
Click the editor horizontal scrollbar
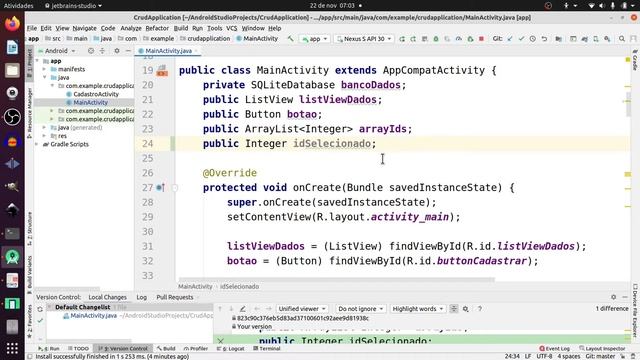(x=336, y=280)
